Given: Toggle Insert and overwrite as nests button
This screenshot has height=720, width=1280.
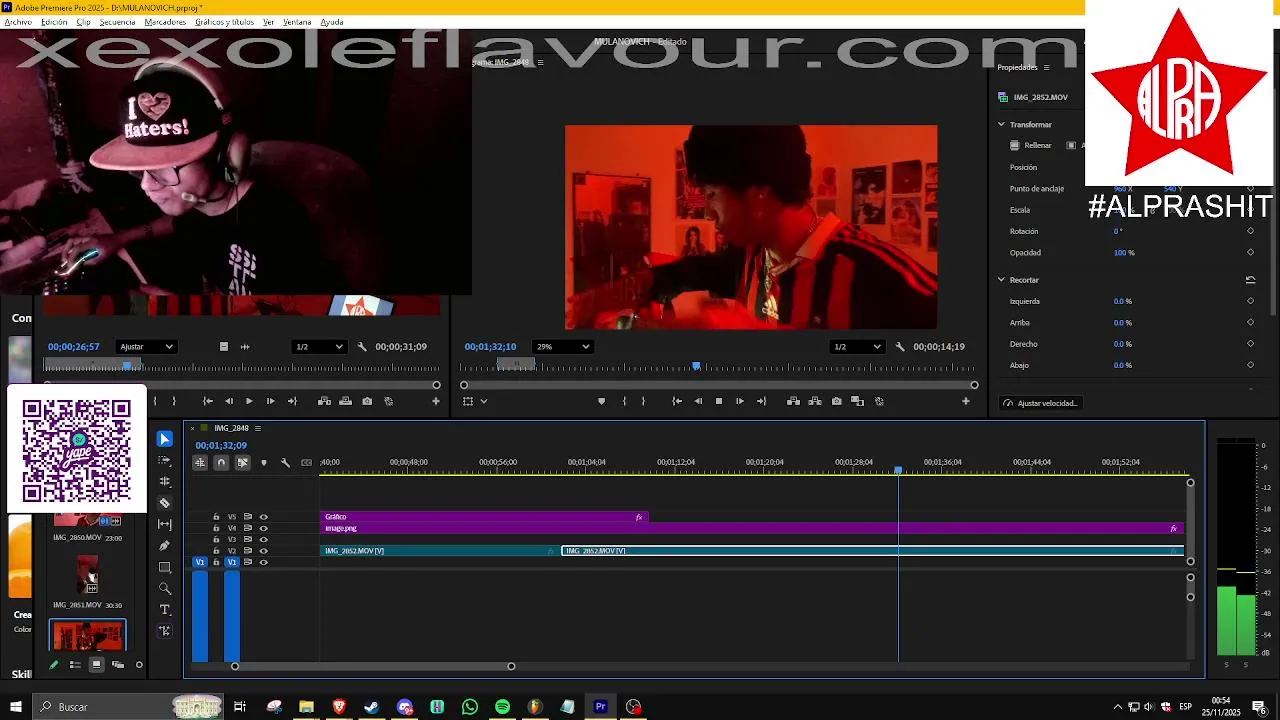Looking at the screenshot, I should pos(200,462).
